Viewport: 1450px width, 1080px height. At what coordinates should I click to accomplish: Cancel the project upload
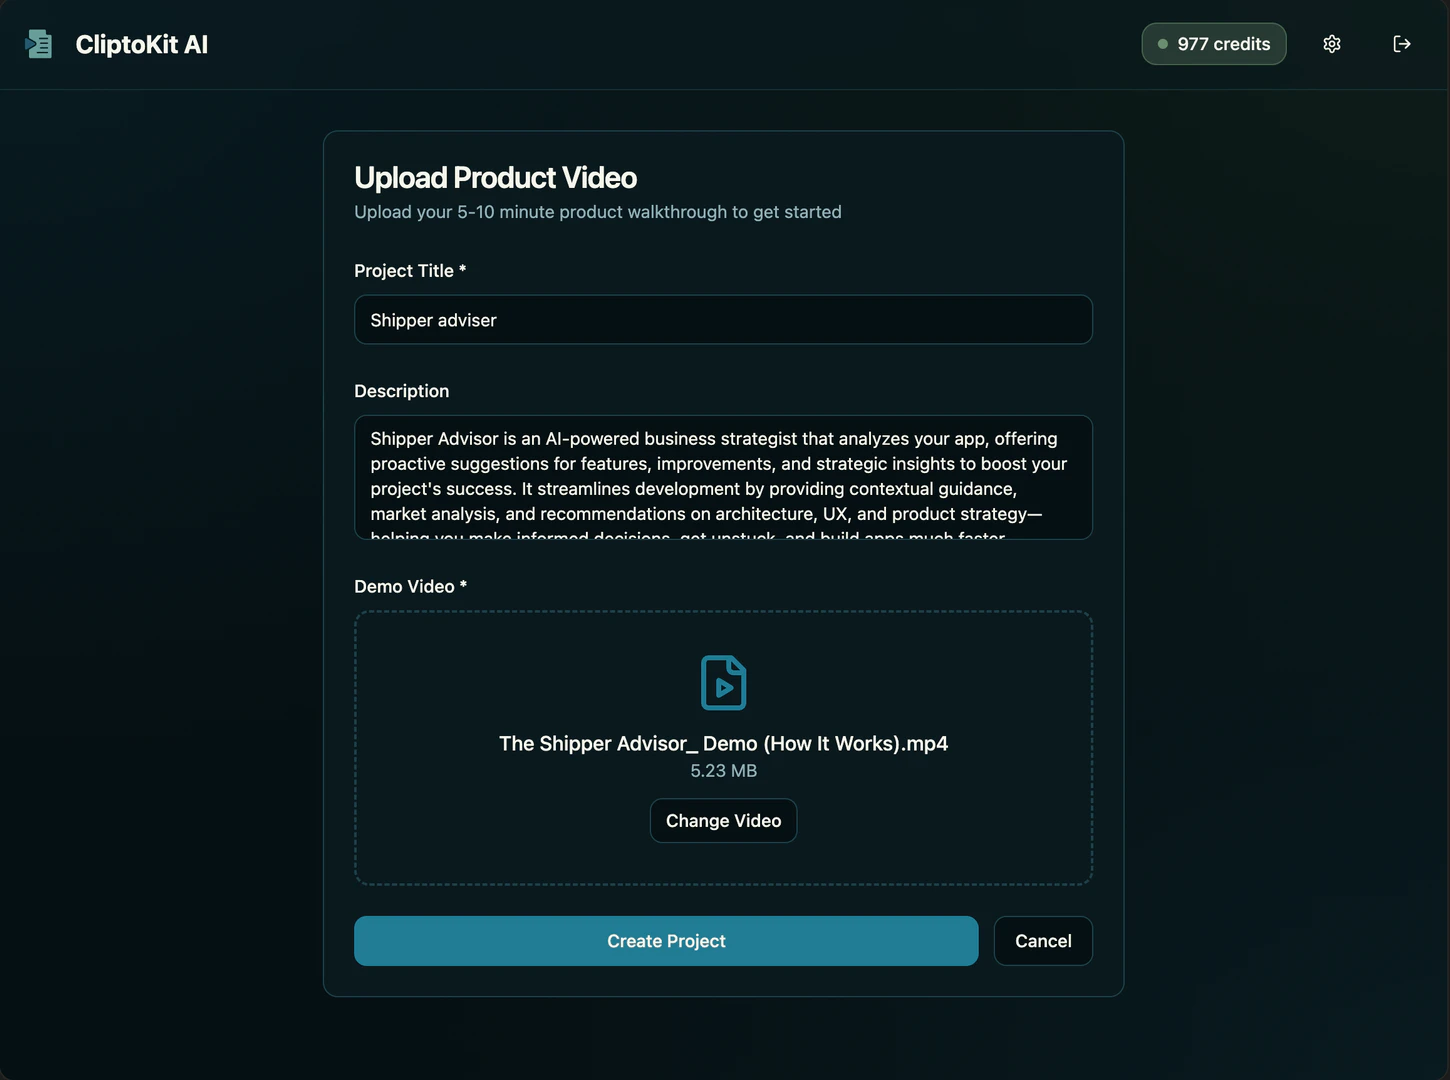pyautogui.click(x=1042, y=941)
